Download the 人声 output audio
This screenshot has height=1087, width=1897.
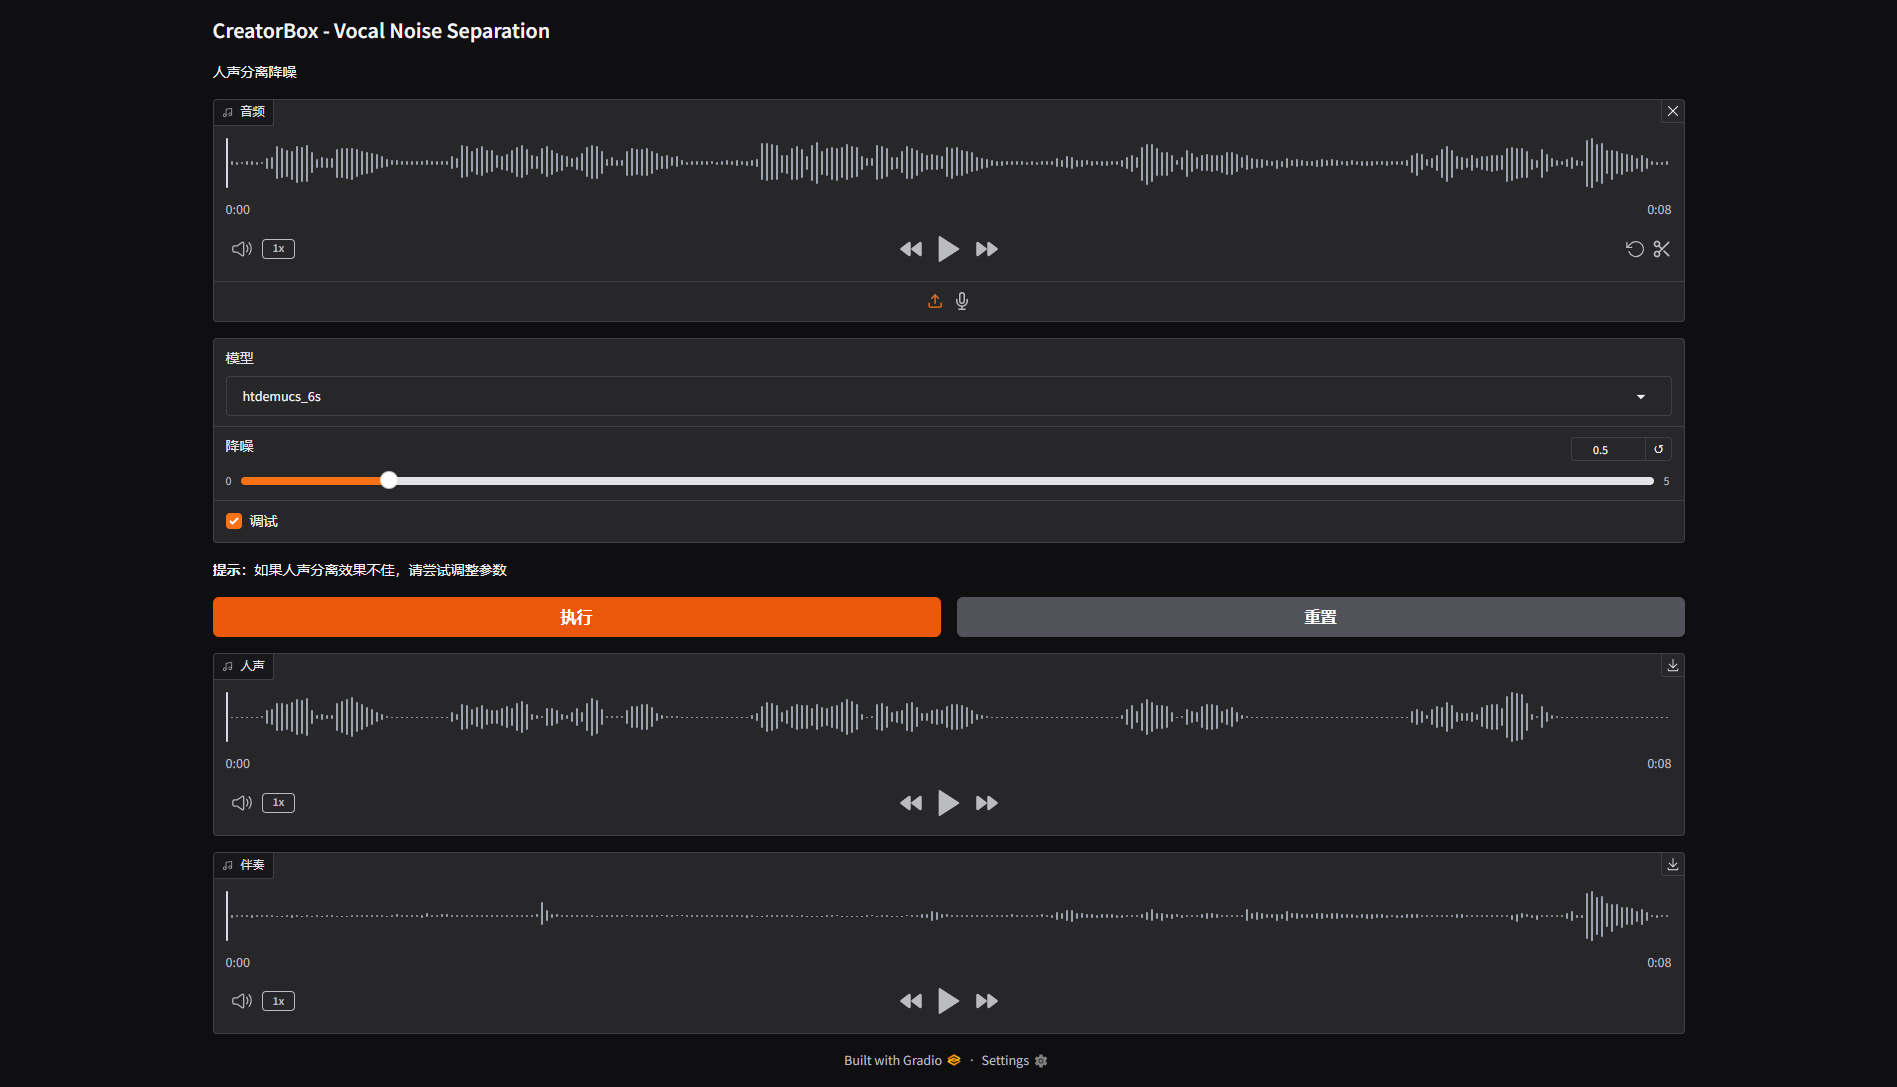[1673, 666]
